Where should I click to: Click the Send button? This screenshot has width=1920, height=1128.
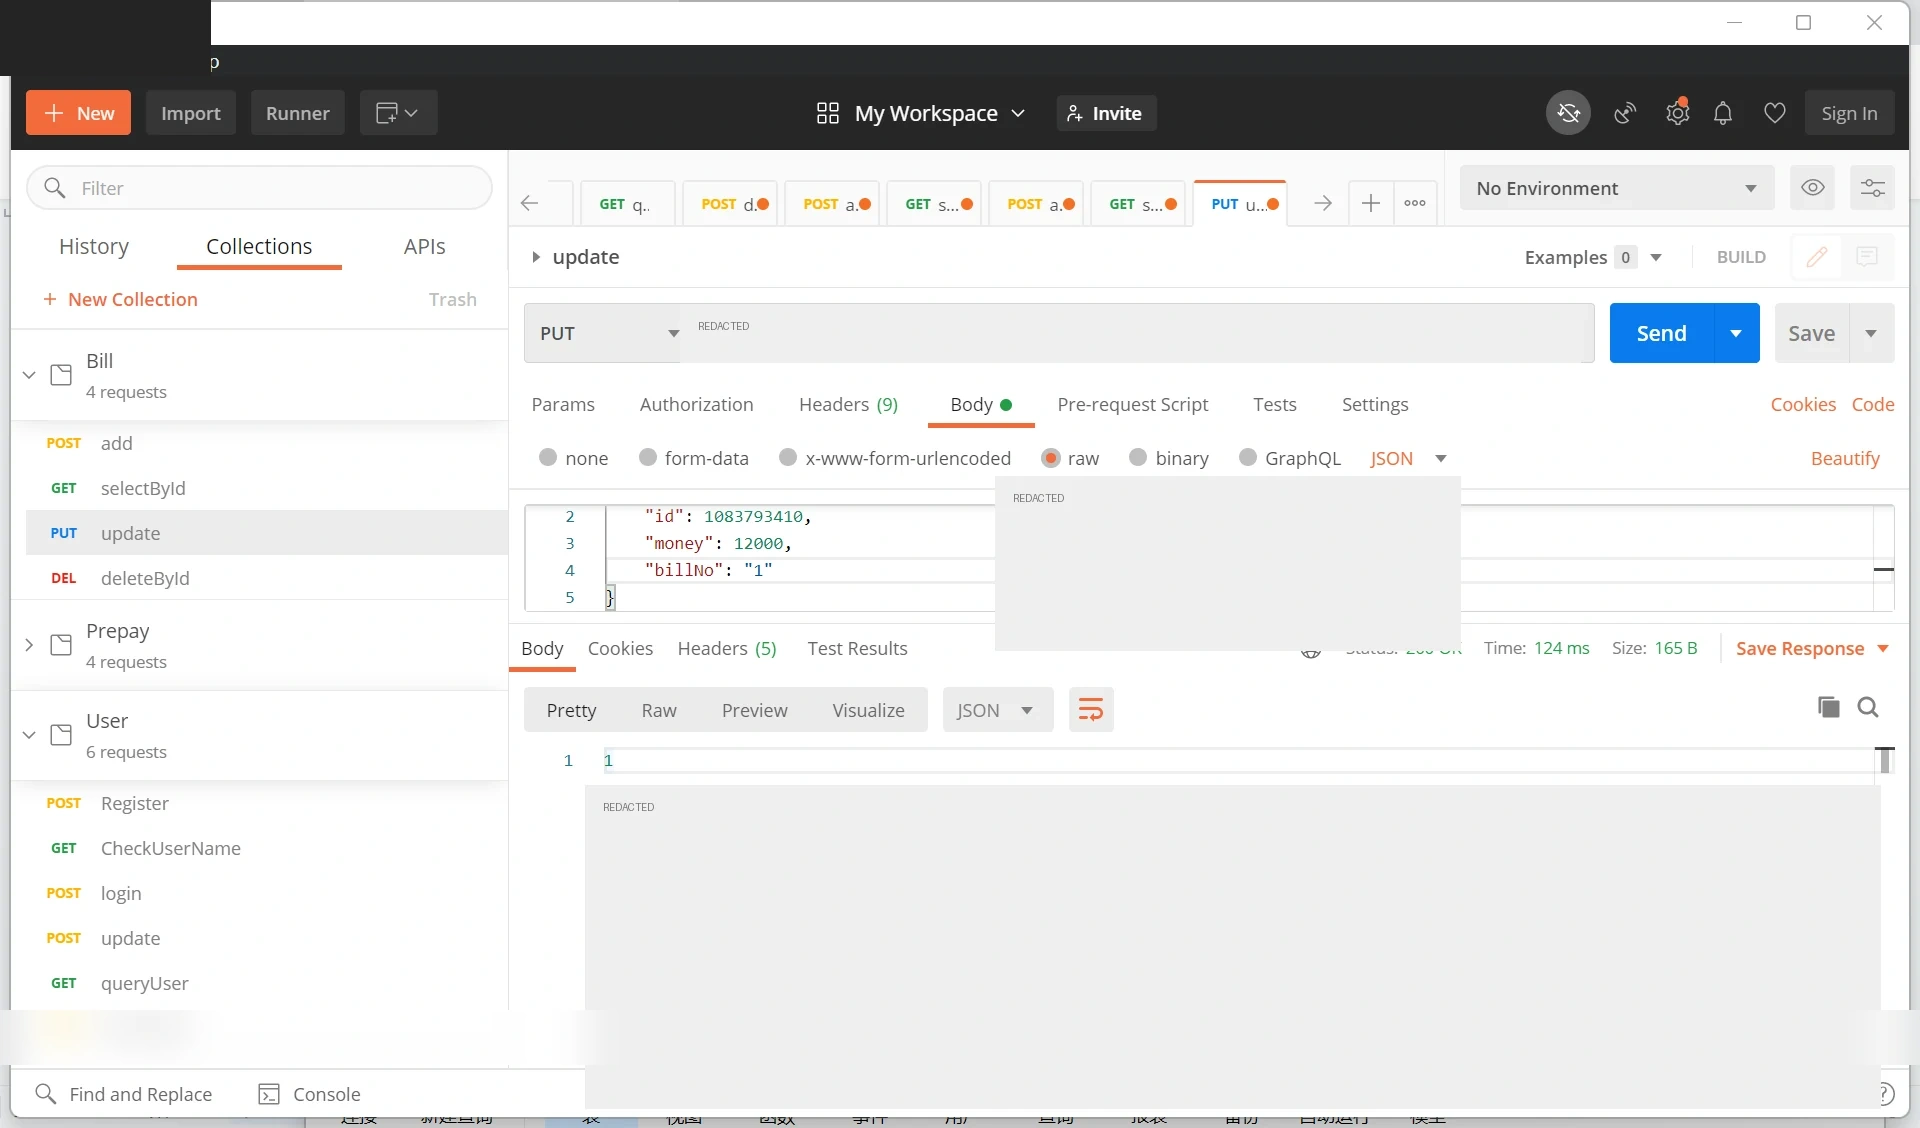[1661, 333]
